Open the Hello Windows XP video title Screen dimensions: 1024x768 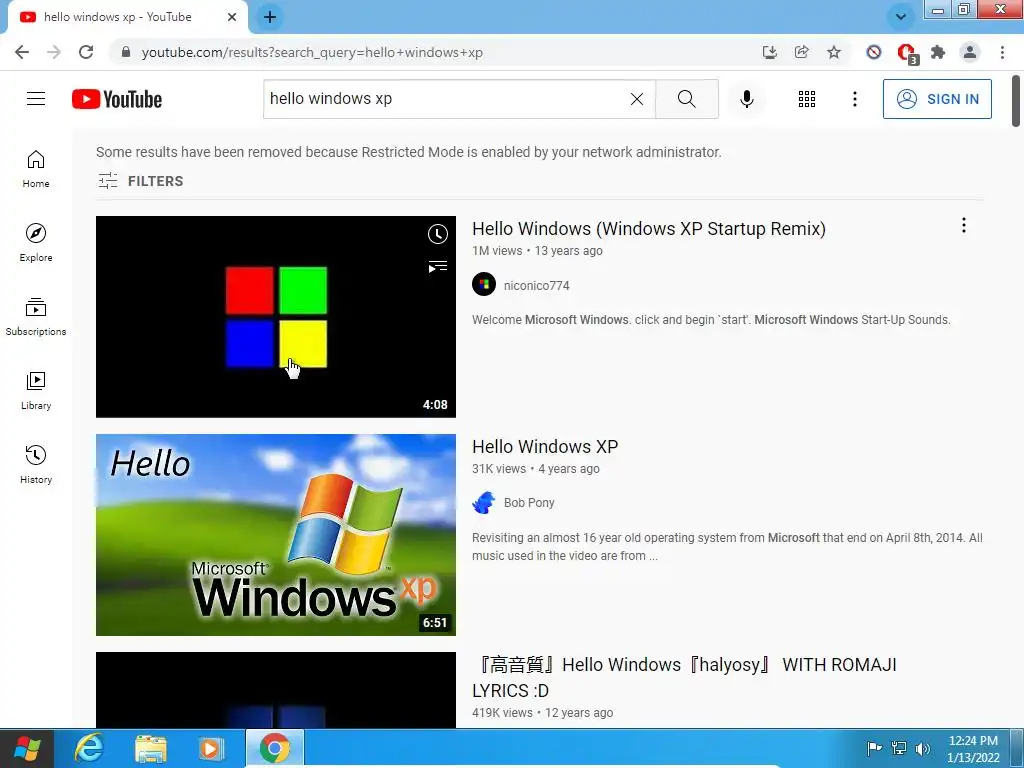545,447
